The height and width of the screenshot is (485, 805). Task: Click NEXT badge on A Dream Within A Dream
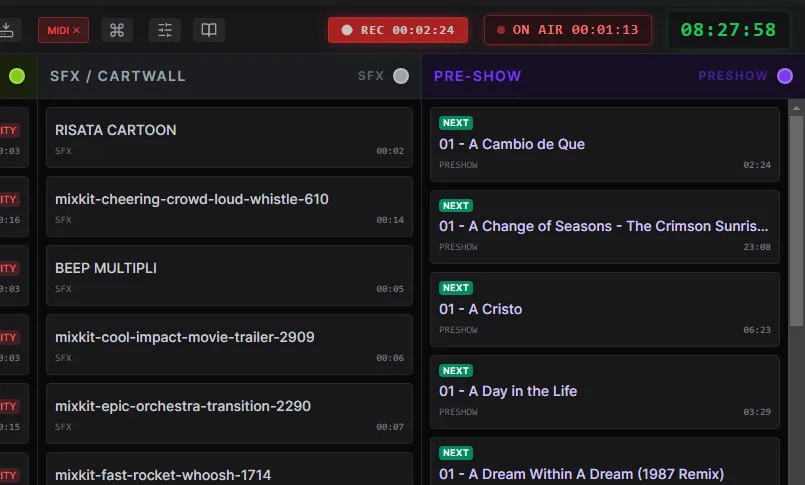[456, 453]
